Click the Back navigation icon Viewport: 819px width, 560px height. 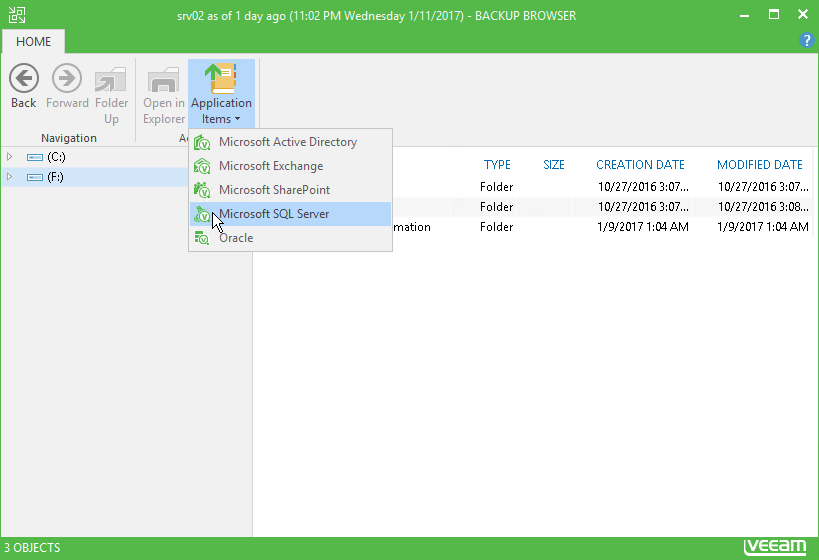(x=24, y=79)
